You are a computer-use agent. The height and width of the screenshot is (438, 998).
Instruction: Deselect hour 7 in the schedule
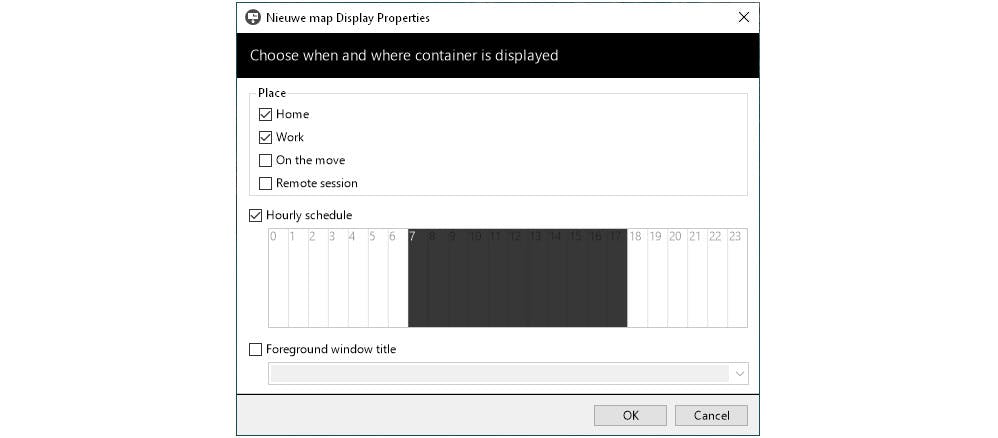418,280
